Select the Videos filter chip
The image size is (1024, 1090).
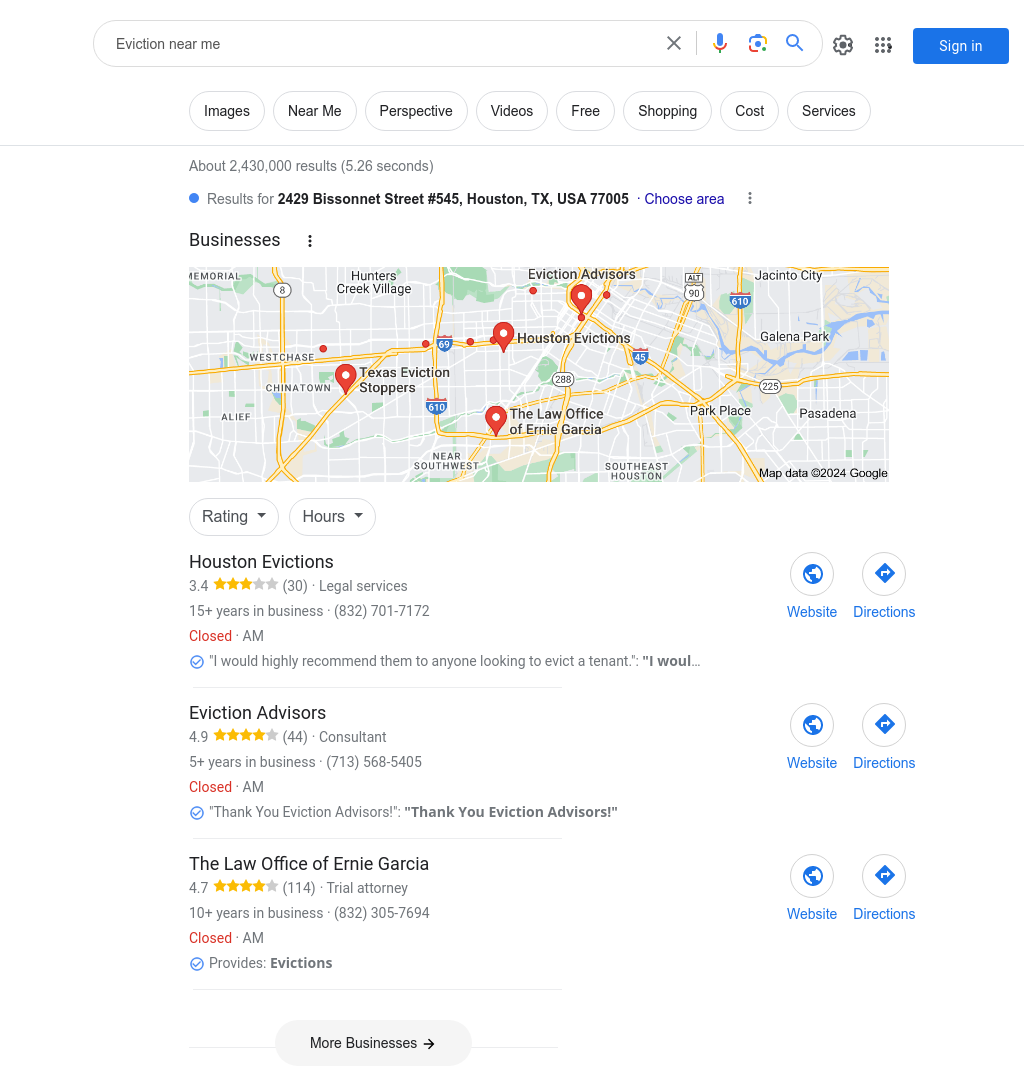click(512, 111)
